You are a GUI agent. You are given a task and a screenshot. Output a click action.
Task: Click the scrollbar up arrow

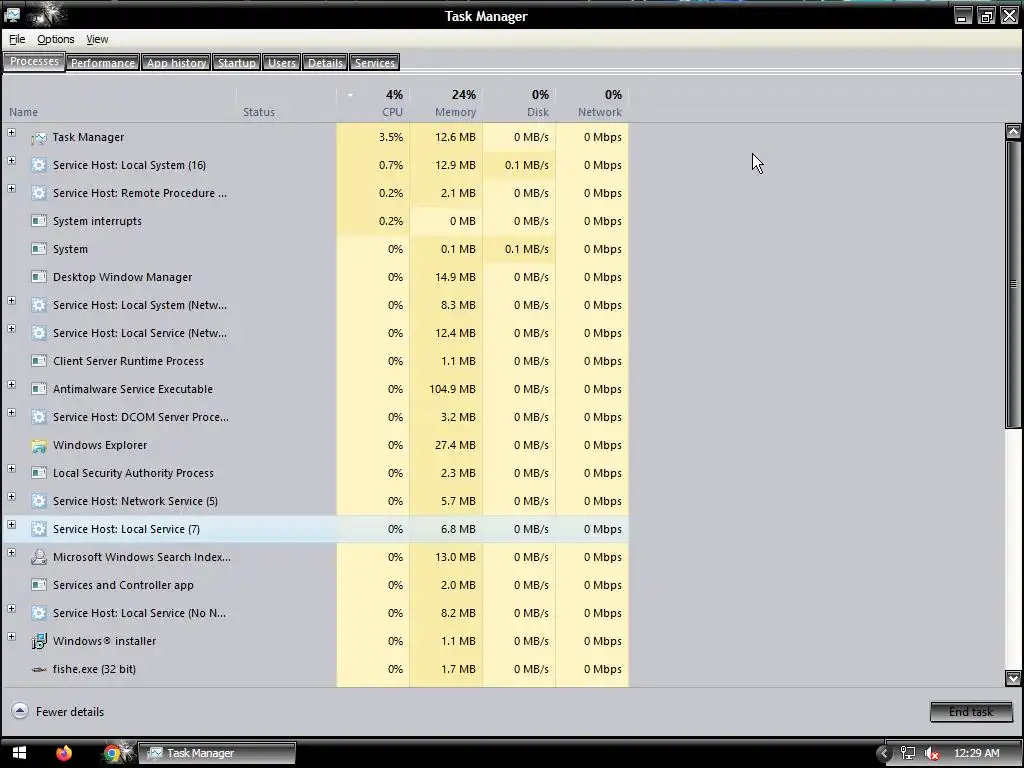[1013, 131]
